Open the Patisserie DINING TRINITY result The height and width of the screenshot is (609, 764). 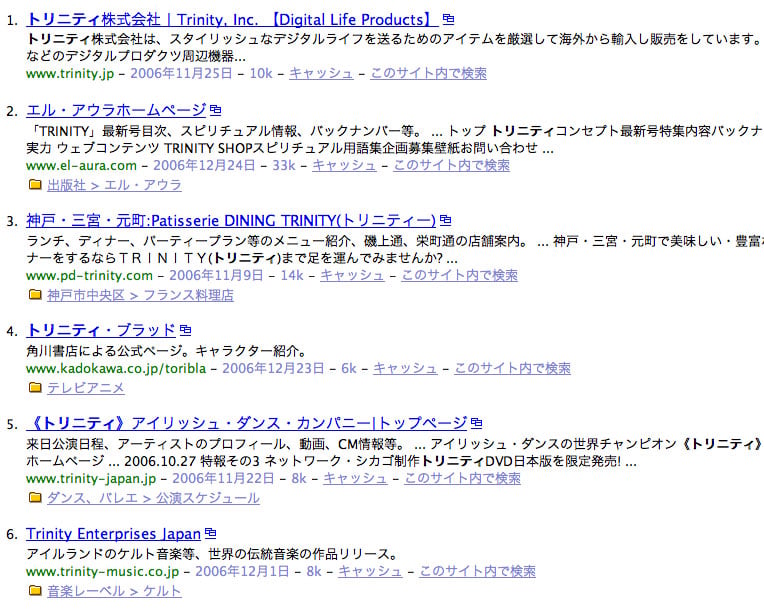[231, 221]
